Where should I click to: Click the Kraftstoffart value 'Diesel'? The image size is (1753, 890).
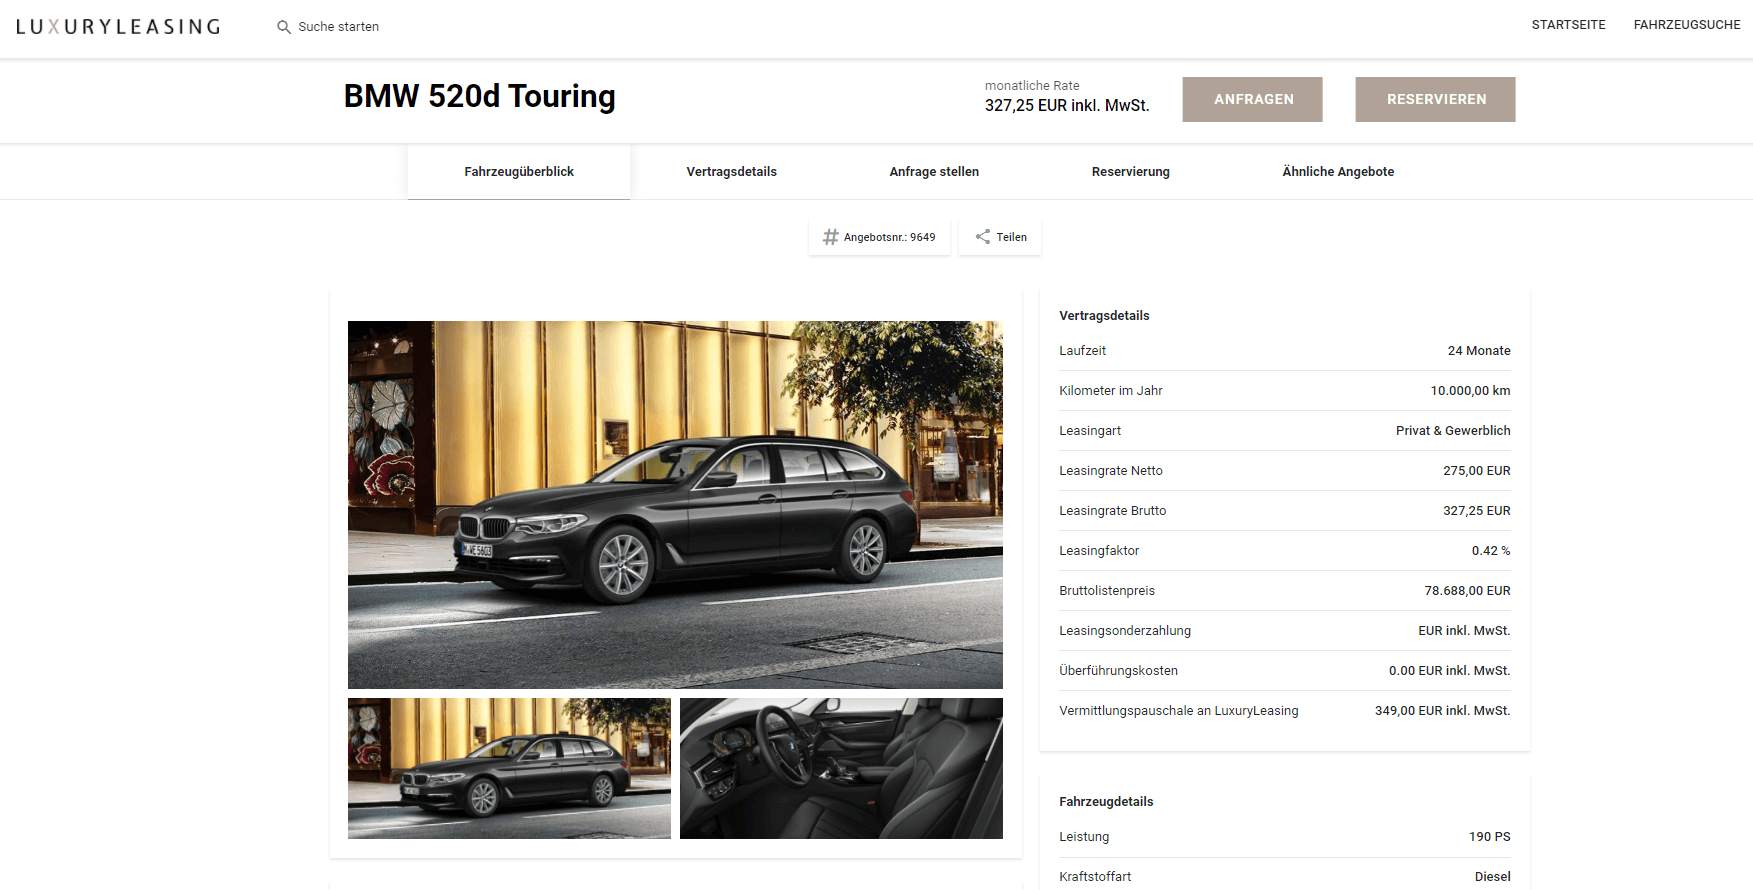[1492, 877]
